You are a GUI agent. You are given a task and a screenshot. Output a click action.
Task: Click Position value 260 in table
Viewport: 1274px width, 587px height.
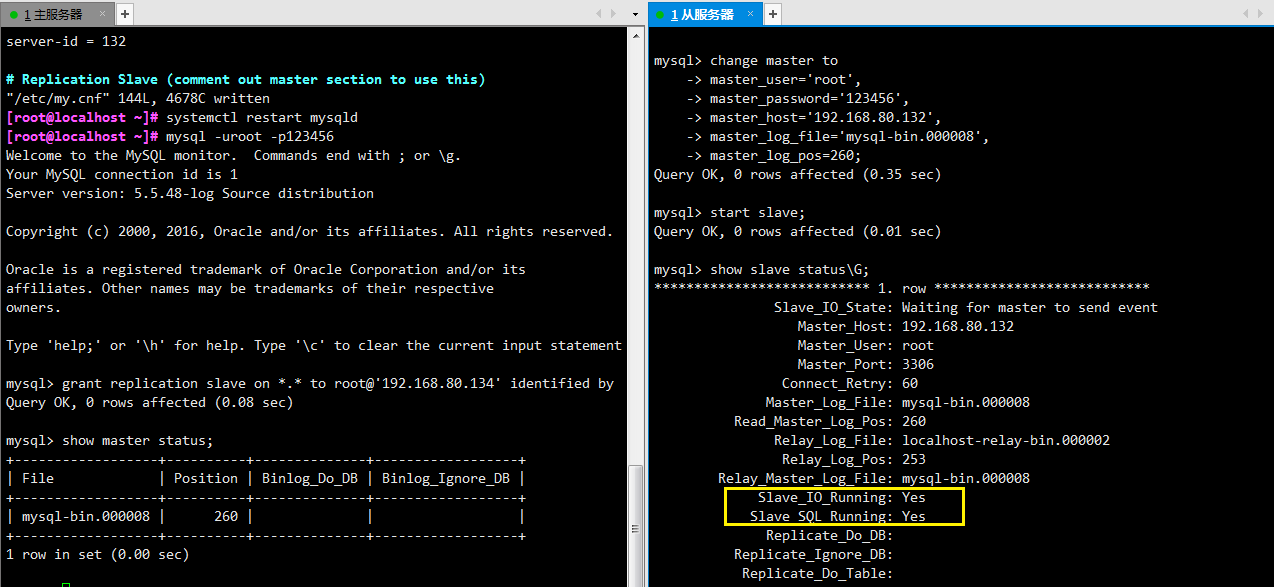pos(226,516)
